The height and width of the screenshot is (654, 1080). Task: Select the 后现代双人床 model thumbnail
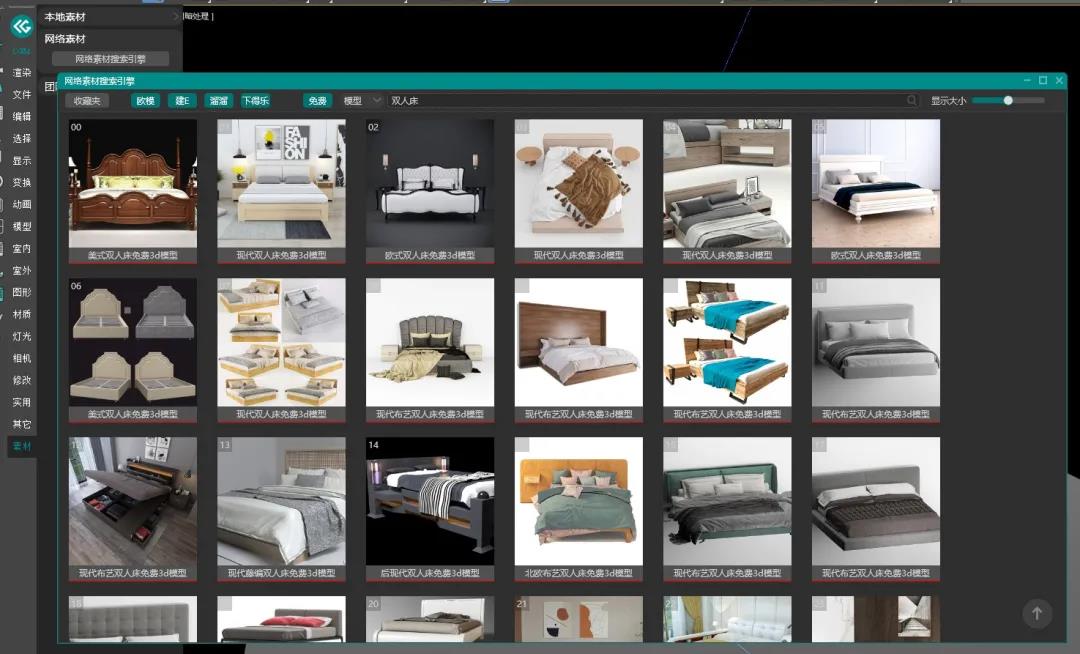point(430,501)
